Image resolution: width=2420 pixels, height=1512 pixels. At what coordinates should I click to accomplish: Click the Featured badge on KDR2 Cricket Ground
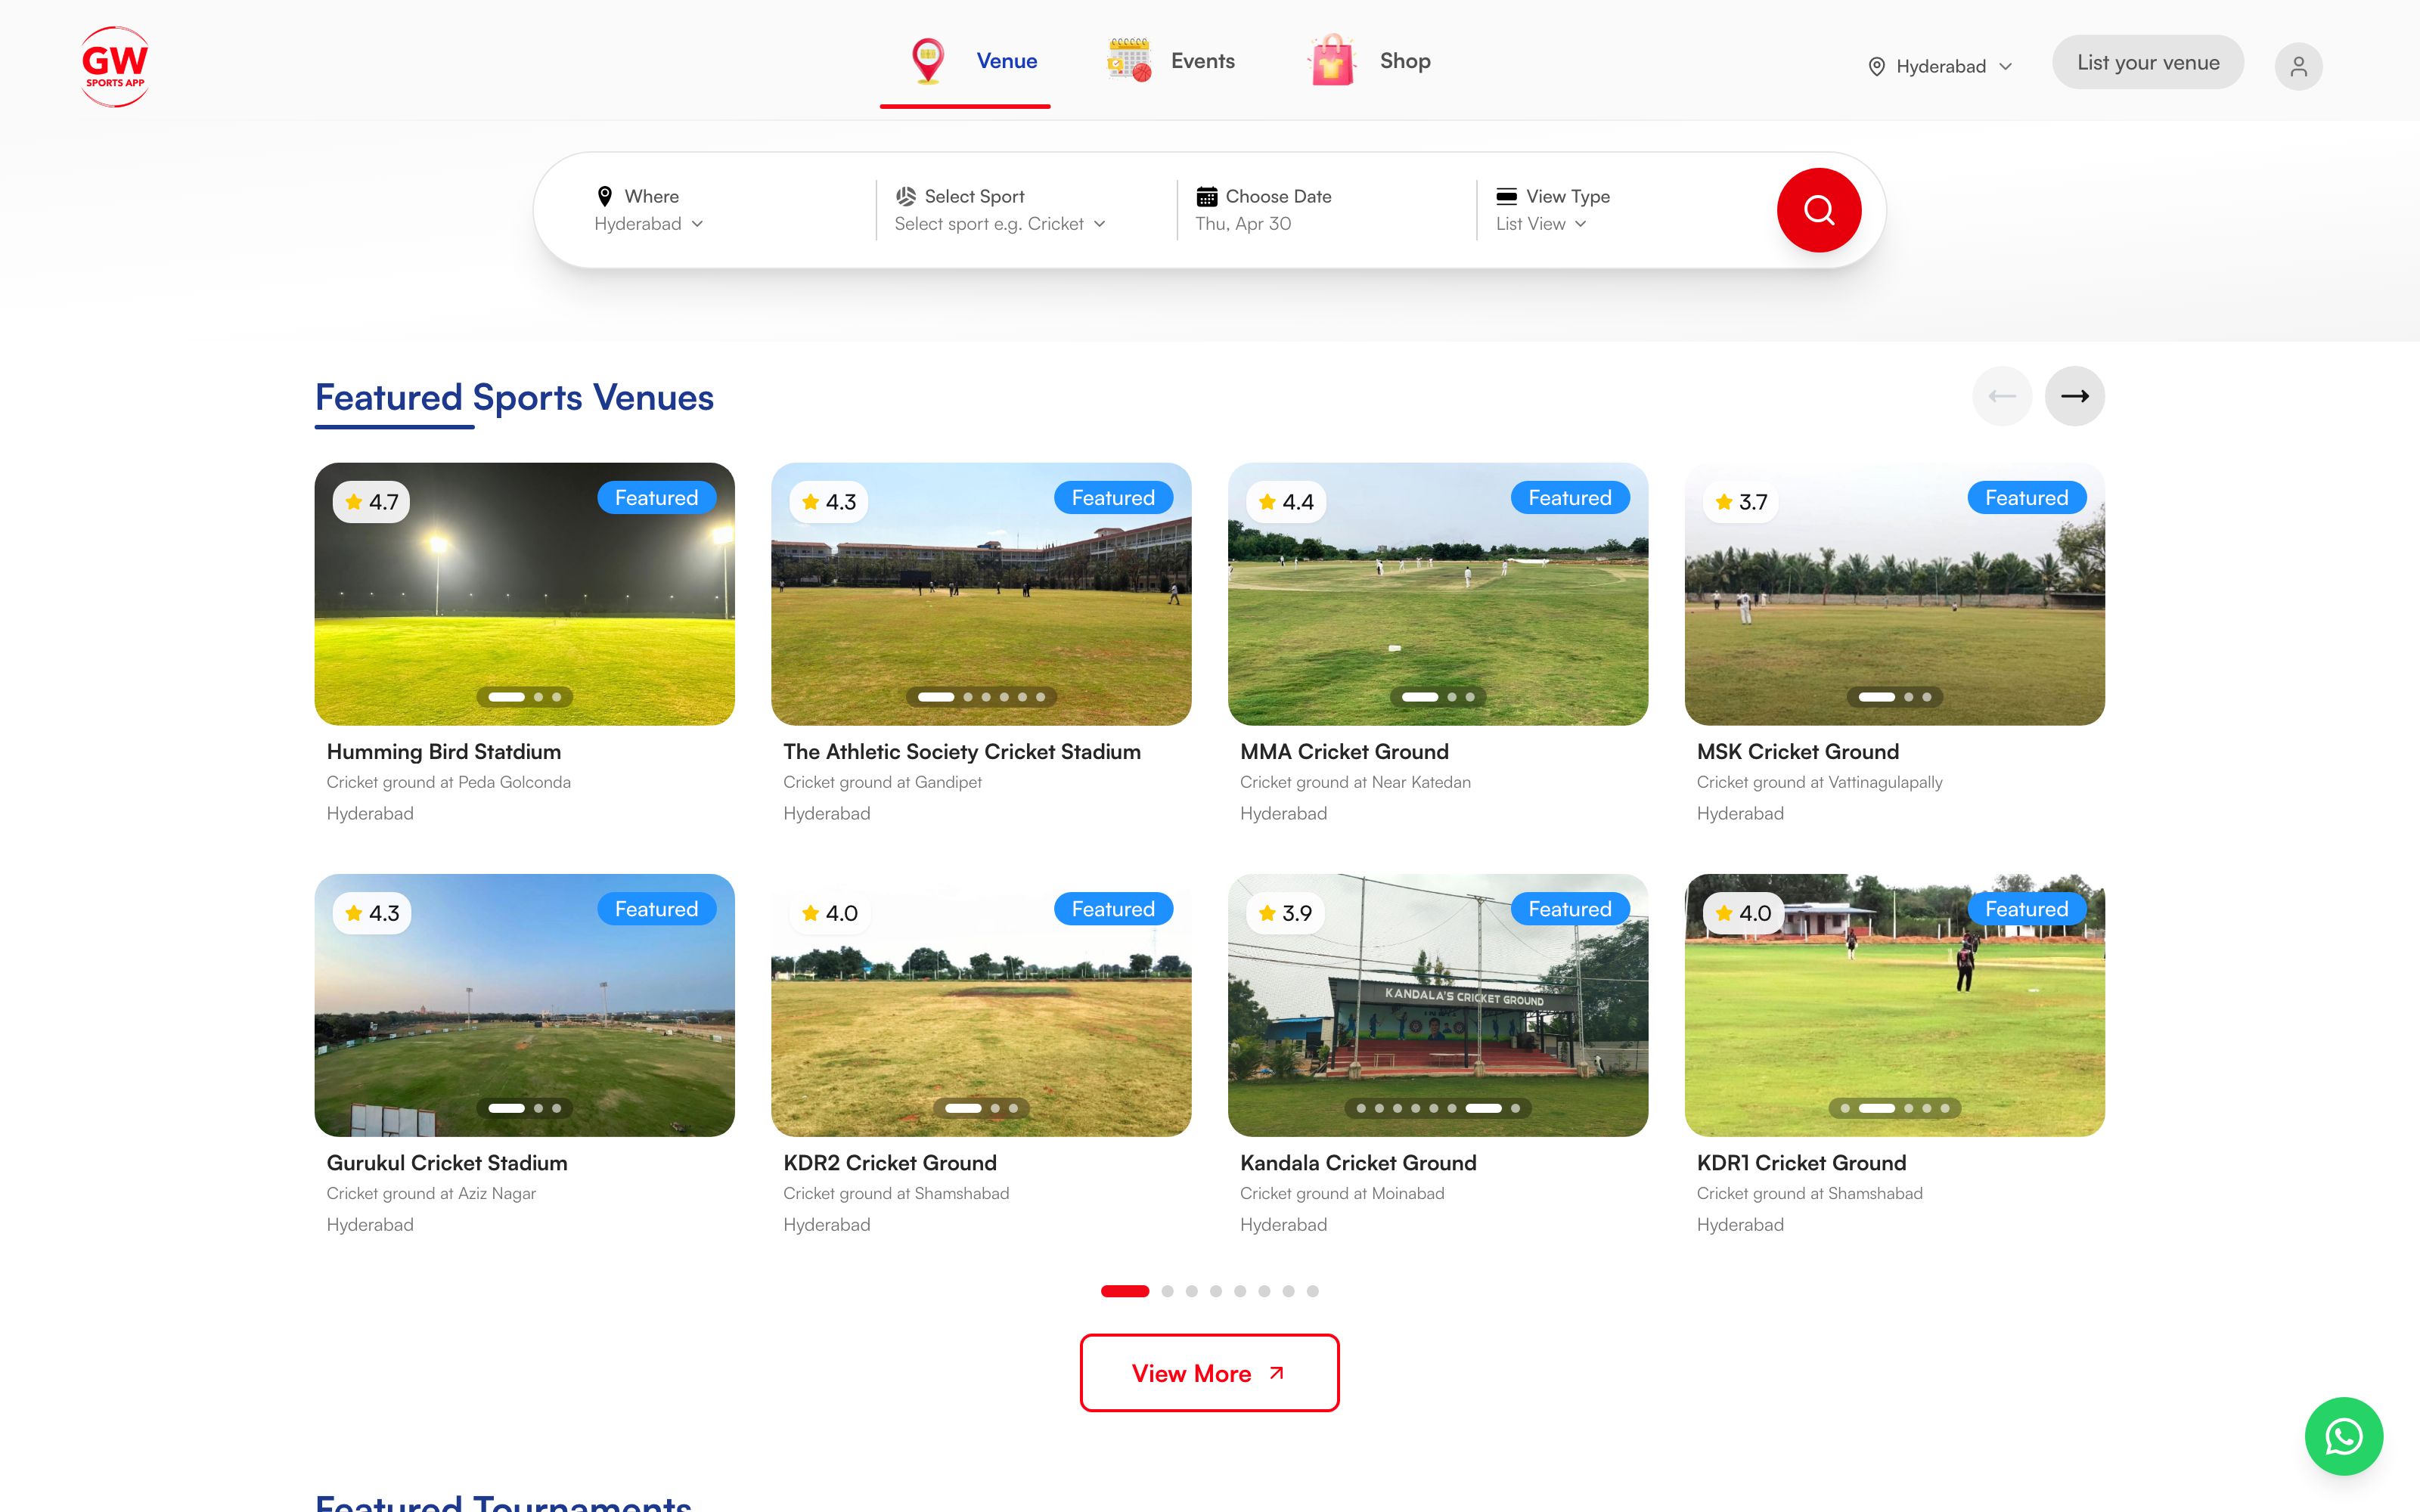(x=1113, y=909)
